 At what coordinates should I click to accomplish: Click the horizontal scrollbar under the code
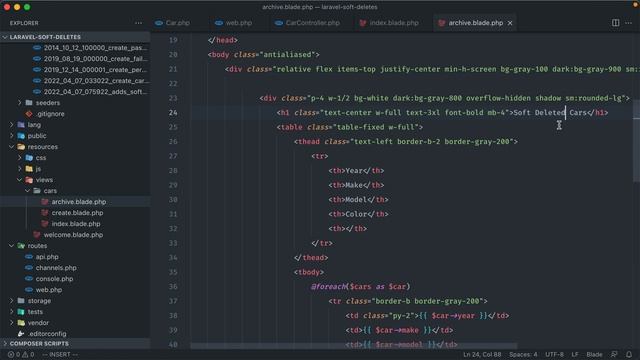point(354,346)
